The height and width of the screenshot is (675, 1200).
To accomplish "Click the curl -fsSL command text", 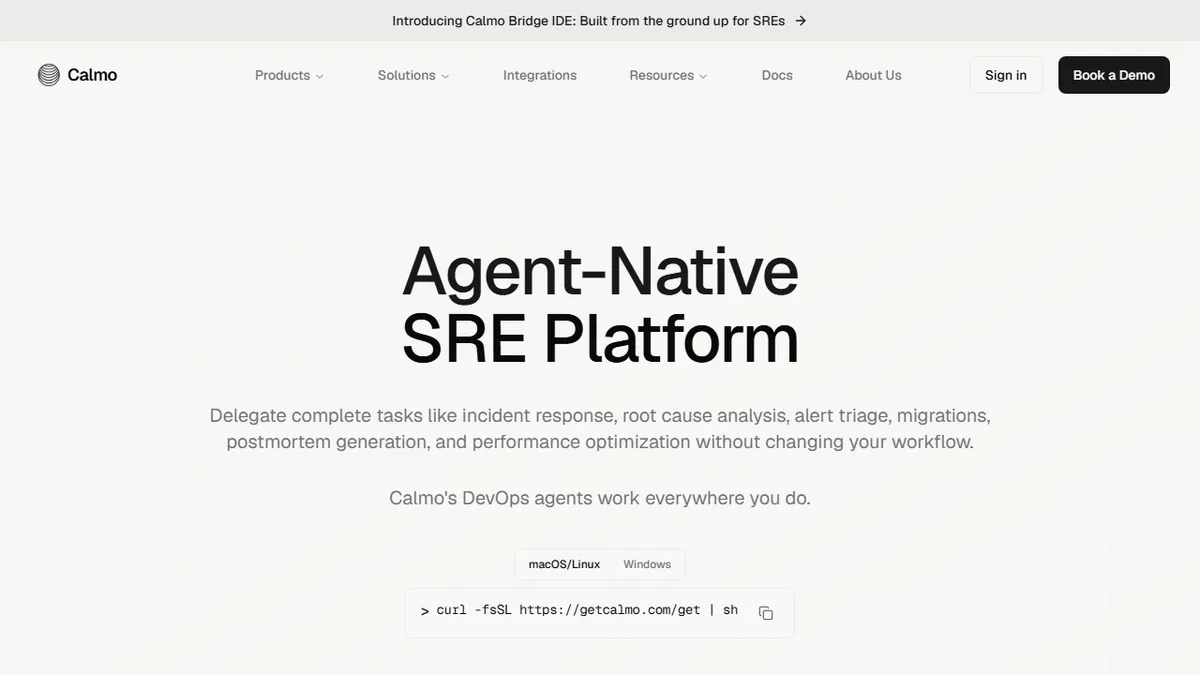I will [587, 610].
